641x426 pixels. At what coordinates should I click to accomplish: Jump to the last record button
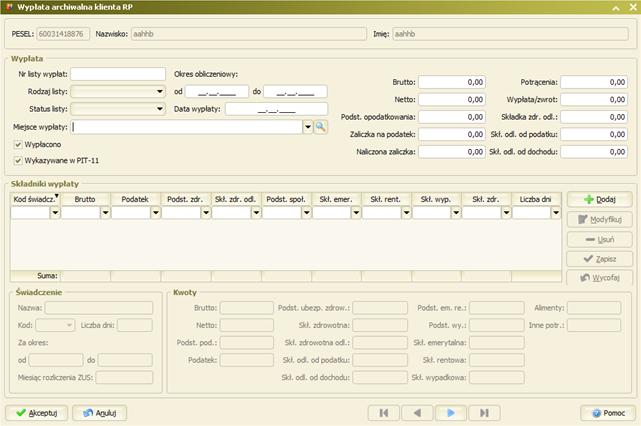coord(484,413)
